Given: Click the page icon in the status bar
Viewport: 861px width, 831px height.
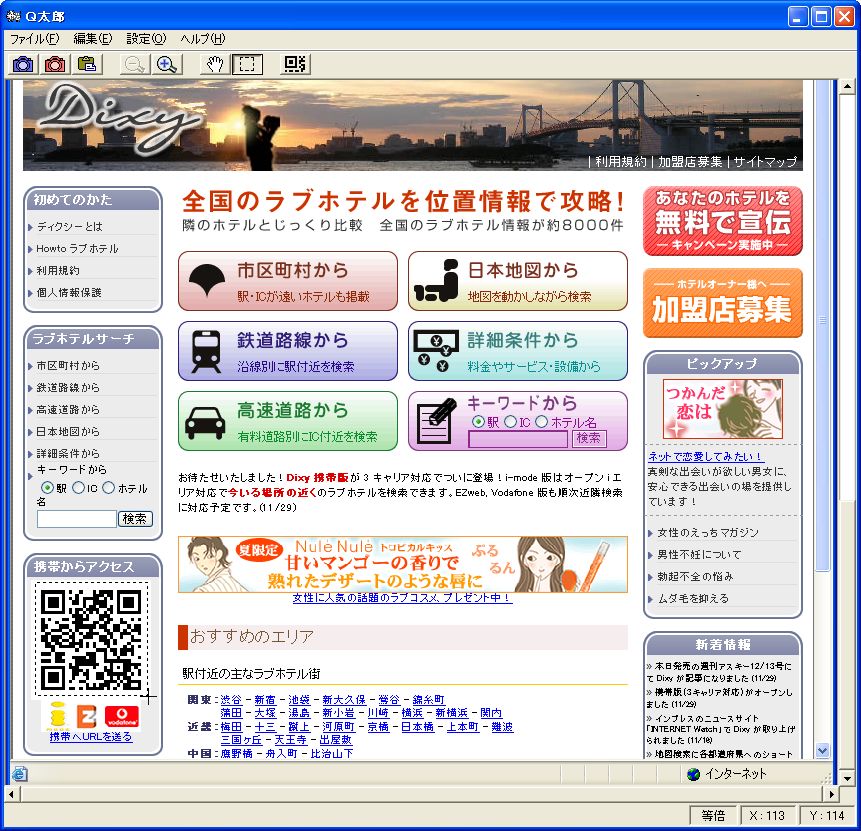Looking at the screenshot, I should point(20,774).
